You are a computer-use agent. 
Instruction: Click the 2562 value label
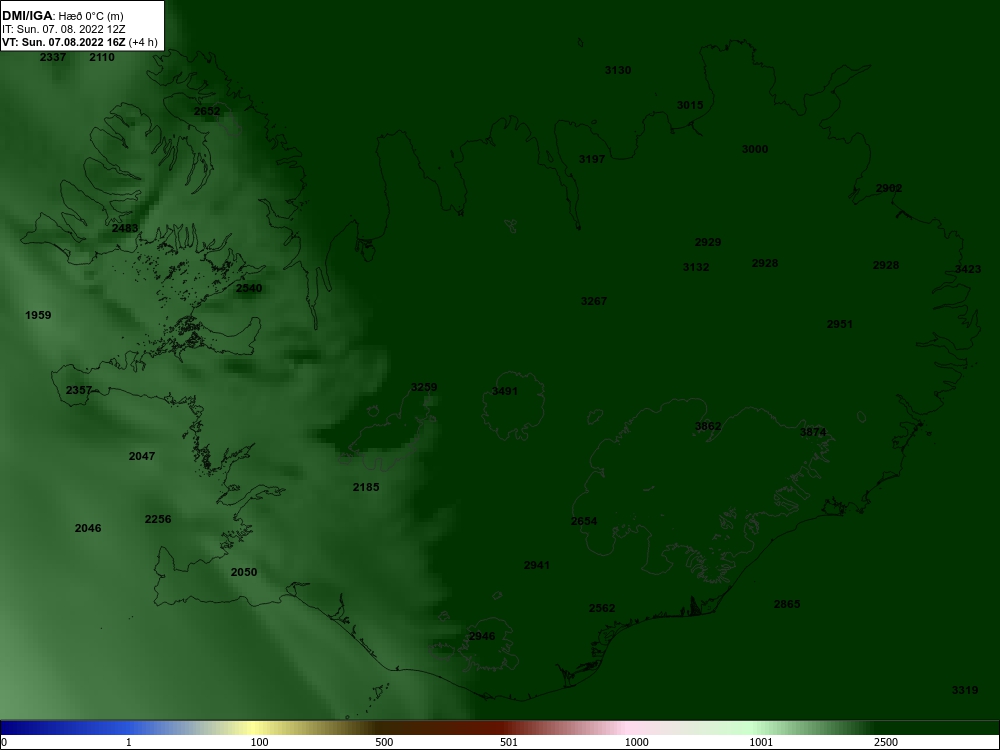point(602,608)
